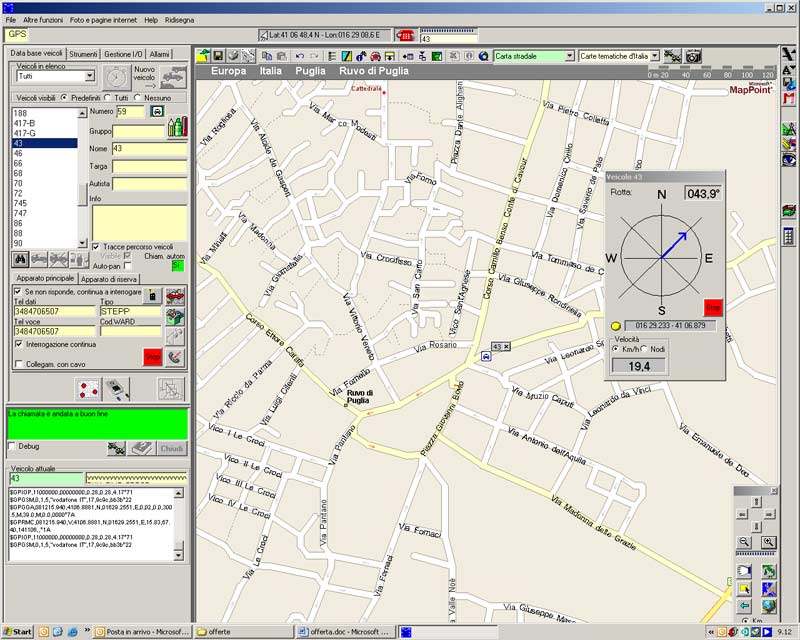The width and height of the screenshot is (800, 640).
Task: Toggle Tracce percorso veicoli checkbox
Action: click(95, 247)
